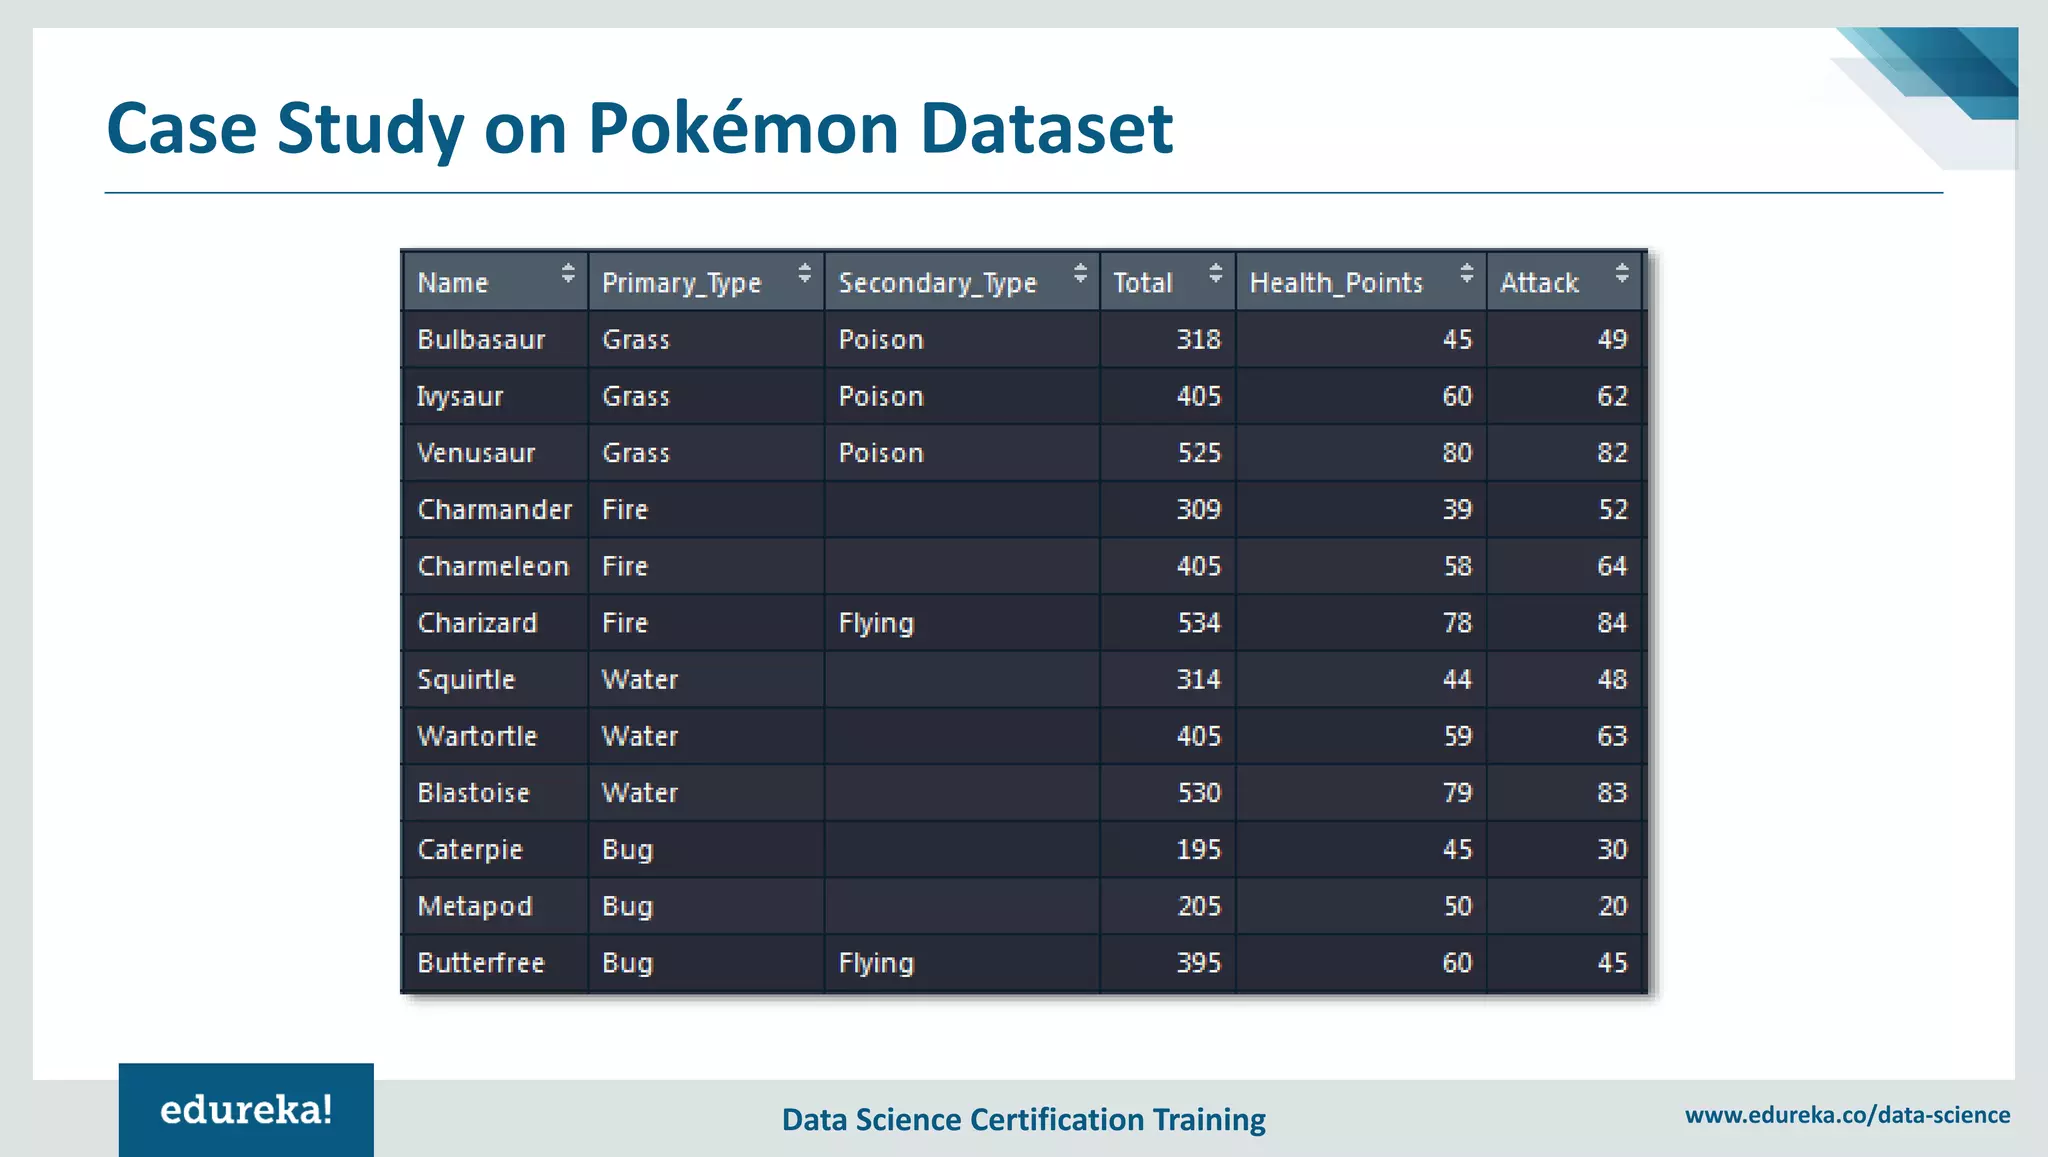Click total 195 in Caterpie row
The image size is (2048, 1157).
(x=1199, y=850)
